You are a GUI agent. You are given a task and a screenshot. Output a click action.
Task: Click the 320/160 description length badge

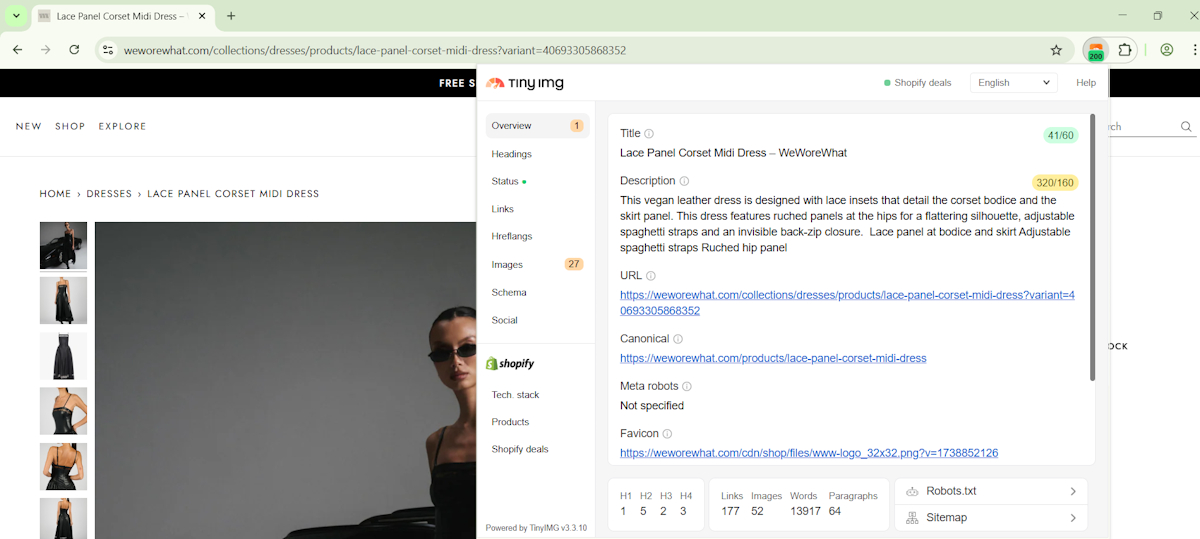[x=1055, y=183]
